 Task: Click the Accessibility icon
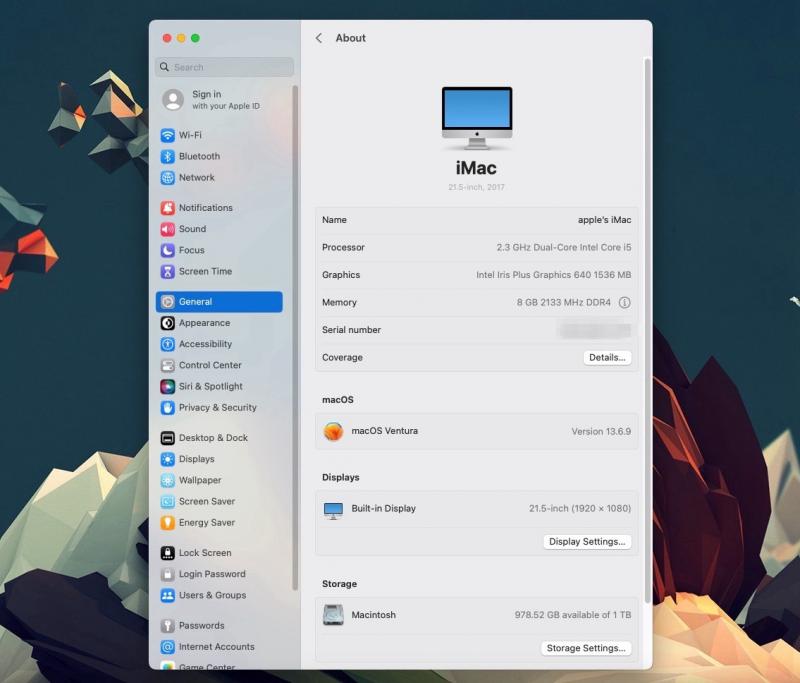pos(167,344)
